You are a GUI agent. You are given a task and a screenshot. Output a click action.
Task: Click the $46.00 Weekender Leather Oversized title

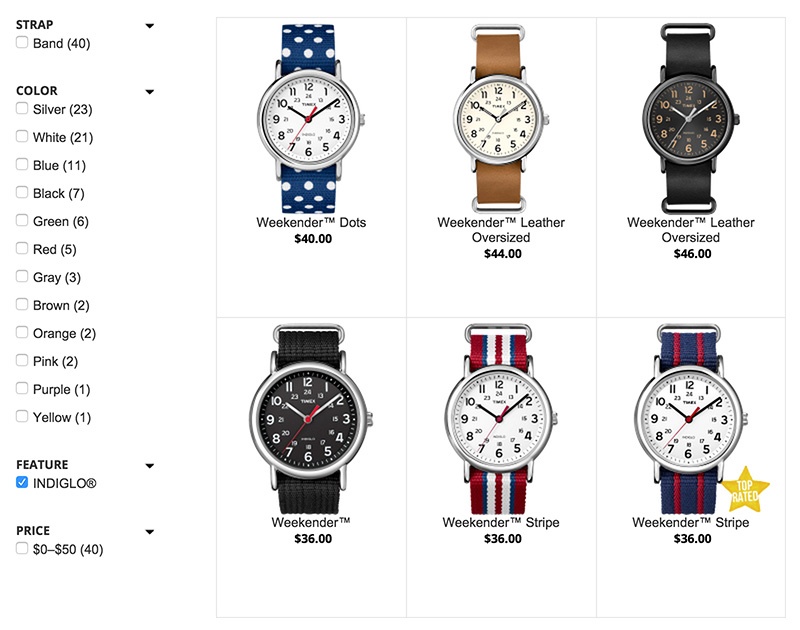coord(691,230)
